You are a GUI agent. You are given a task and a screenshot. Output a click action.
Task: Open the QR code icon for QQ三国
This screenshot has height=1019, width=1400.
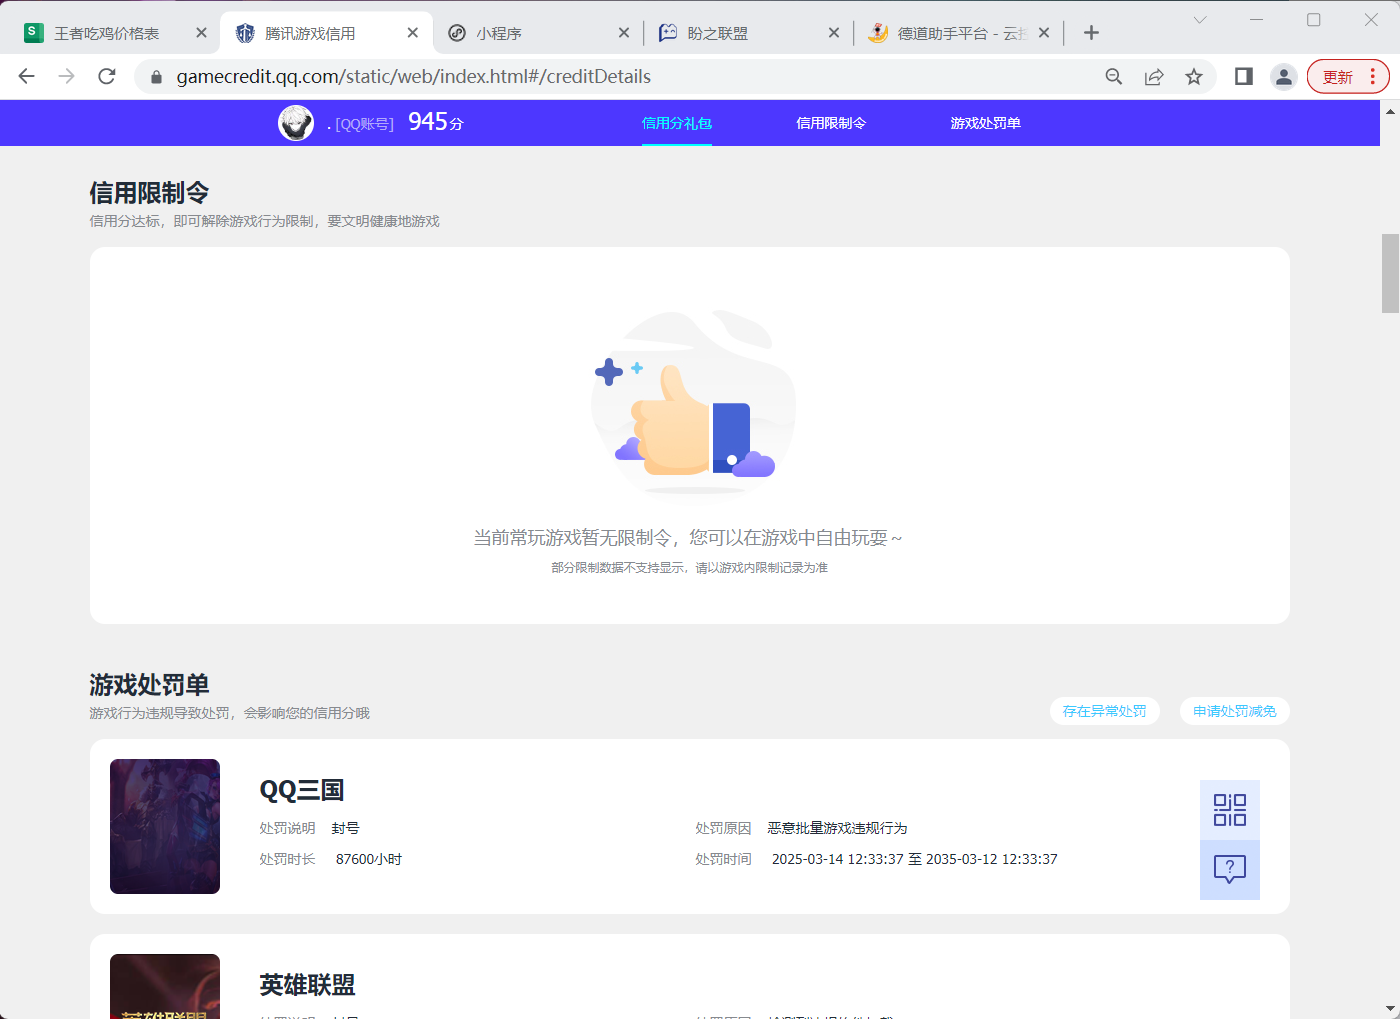point(1230,810)
